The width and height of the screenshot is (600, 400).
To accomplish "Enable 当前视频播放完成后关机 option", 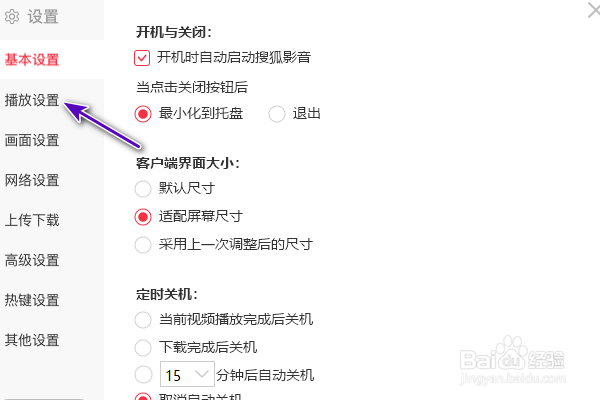I will tap(142, 320).
